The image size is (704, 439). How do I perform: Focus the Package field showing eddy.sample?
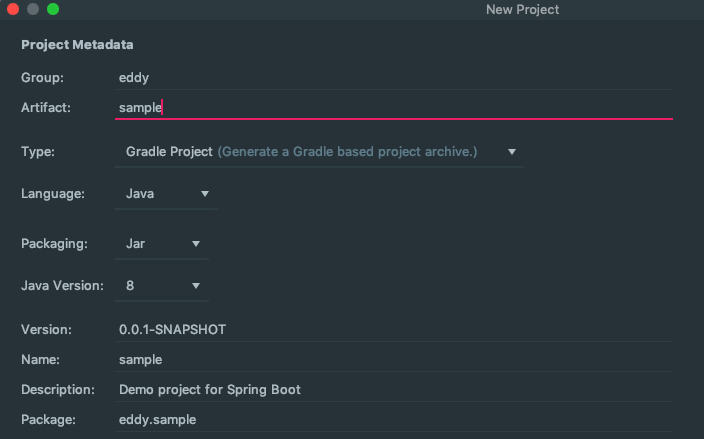pos(390,420)
